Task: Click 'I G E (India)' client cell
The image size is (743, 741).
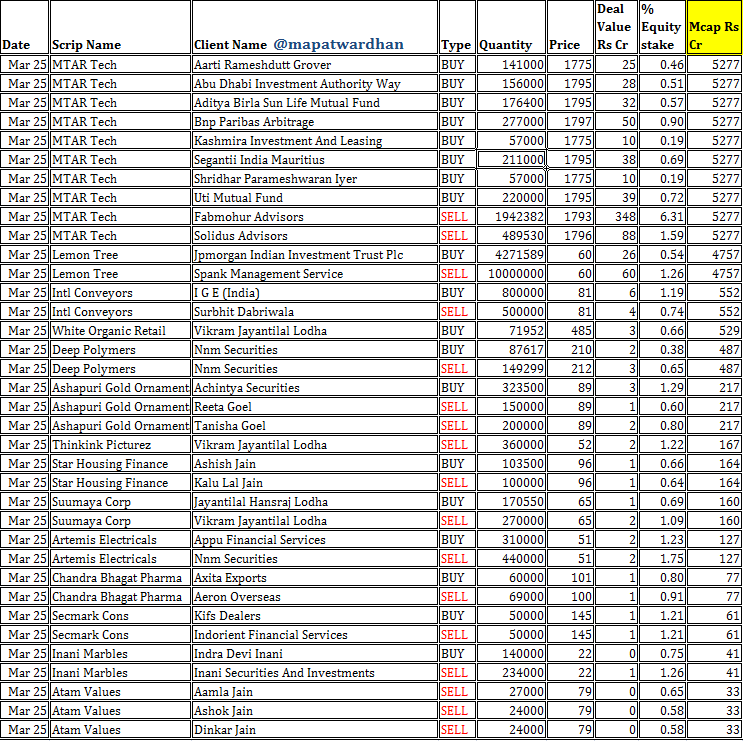Action: pyautogui.click(x=315, y=292)
